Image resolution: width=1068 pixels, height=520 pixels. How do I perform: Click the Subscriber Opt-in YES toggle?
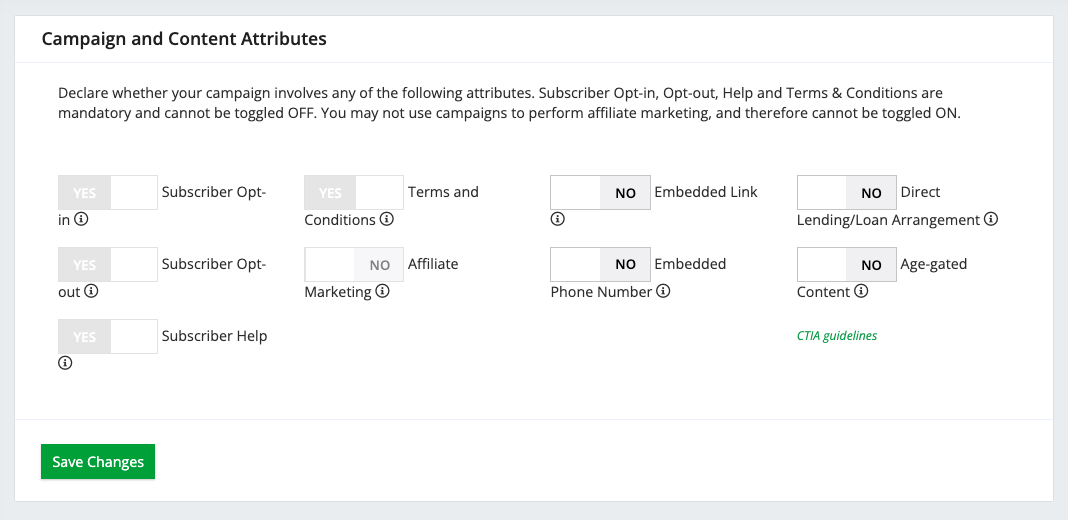coord(108,192)
